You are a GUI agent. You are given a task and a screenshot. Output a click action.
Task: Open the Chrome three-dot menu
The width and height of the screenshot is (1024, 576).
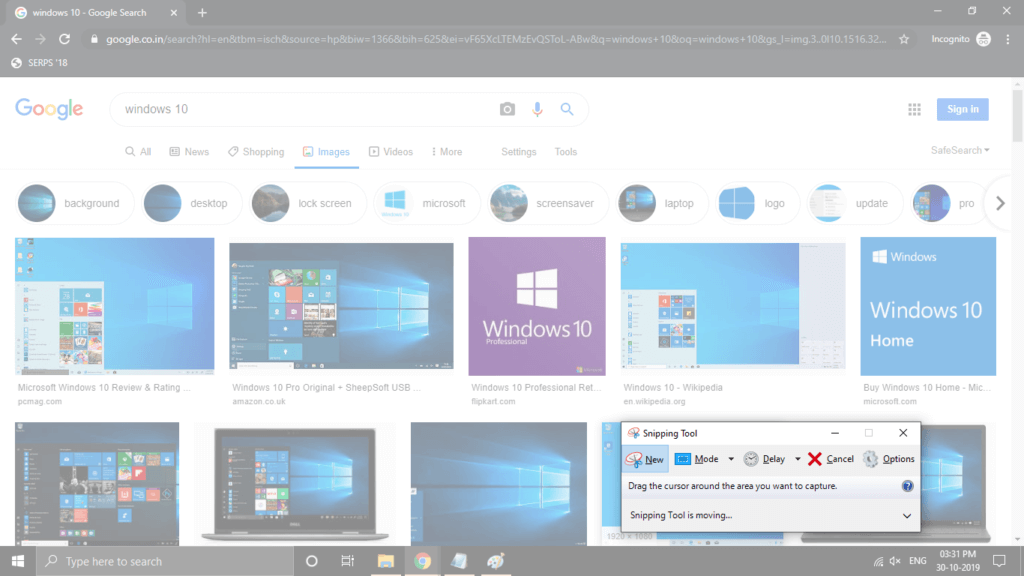1008,39
